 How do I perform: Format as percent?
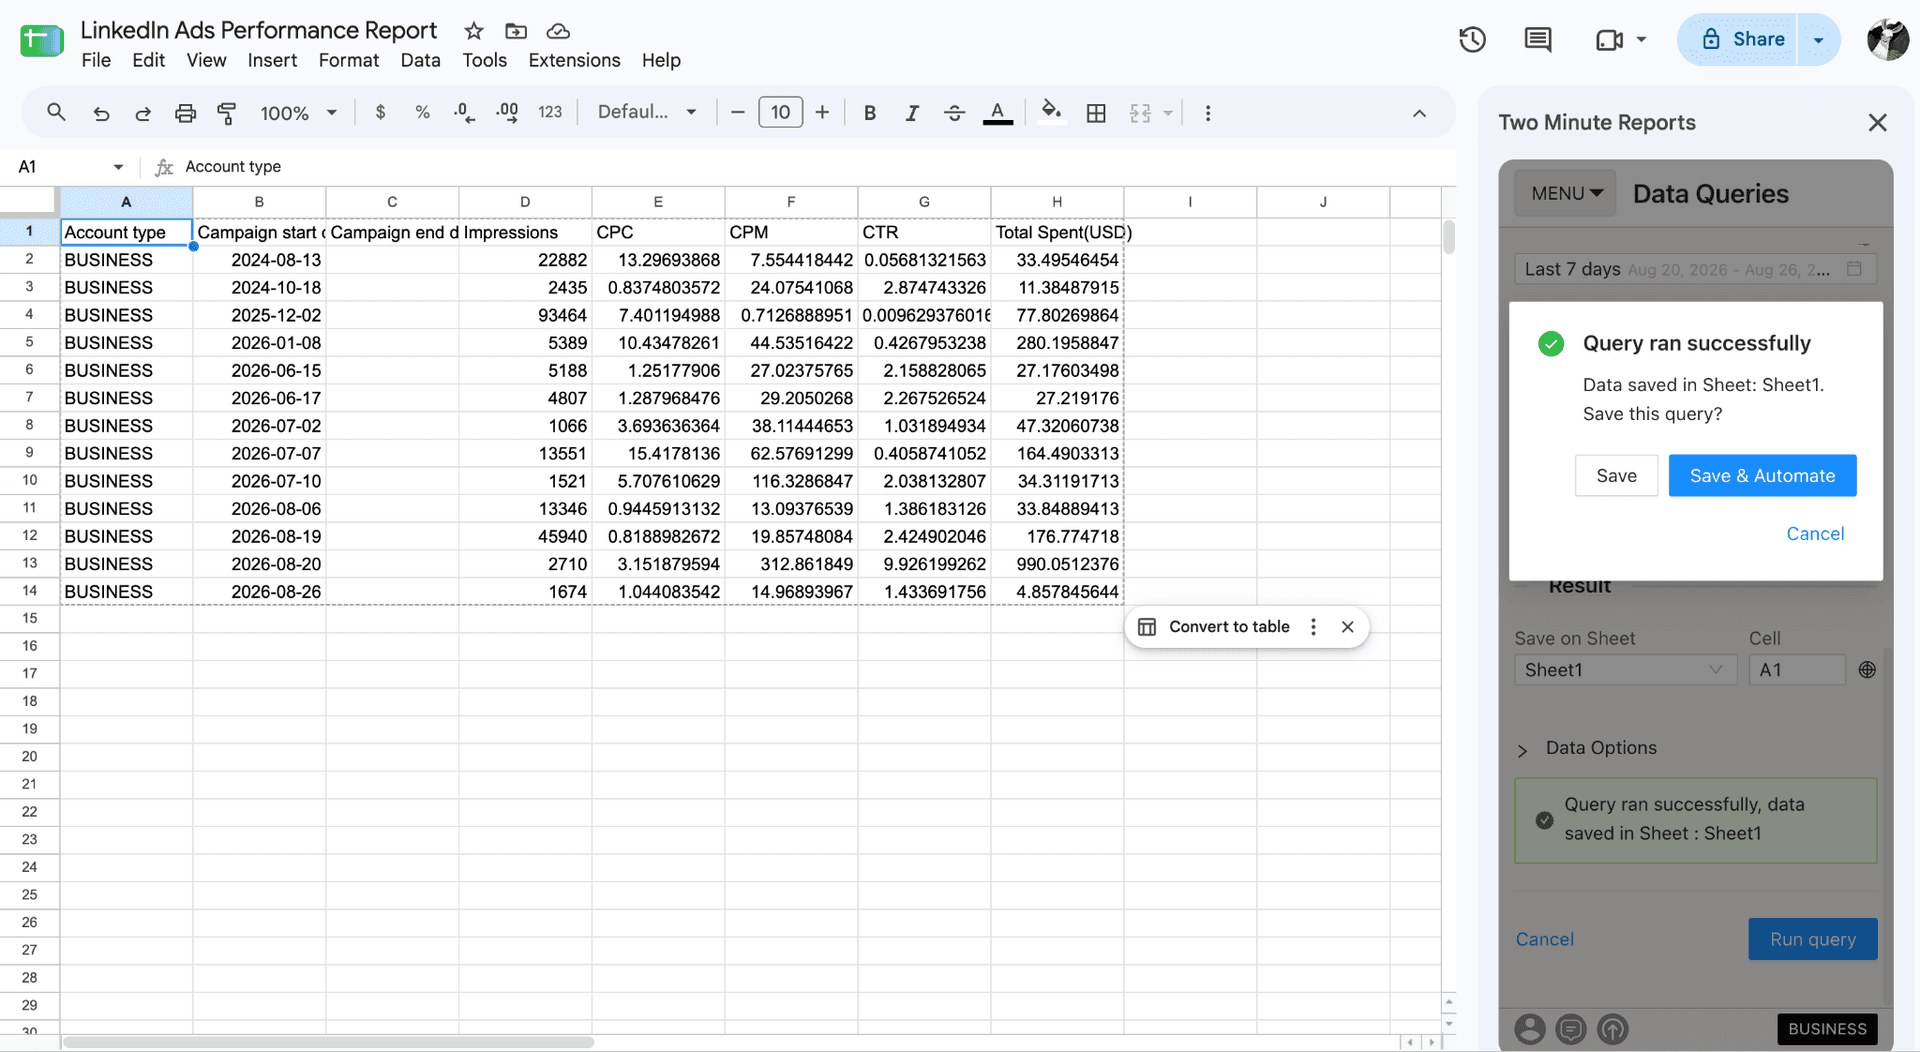tap(422, 113)
